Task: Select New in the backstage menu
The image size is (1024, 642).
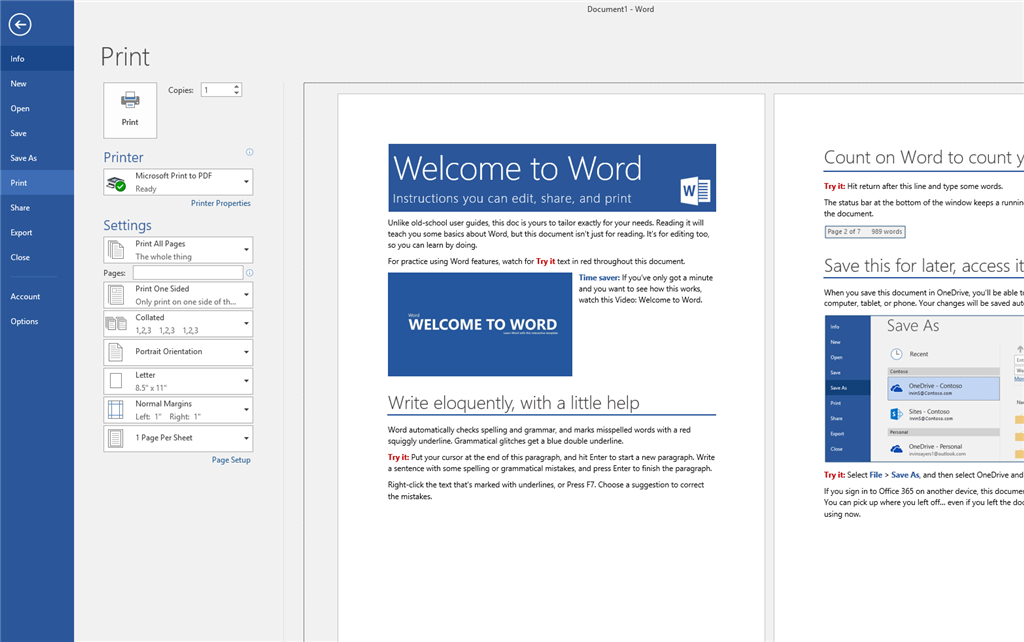Action: [x=37, y=84]
